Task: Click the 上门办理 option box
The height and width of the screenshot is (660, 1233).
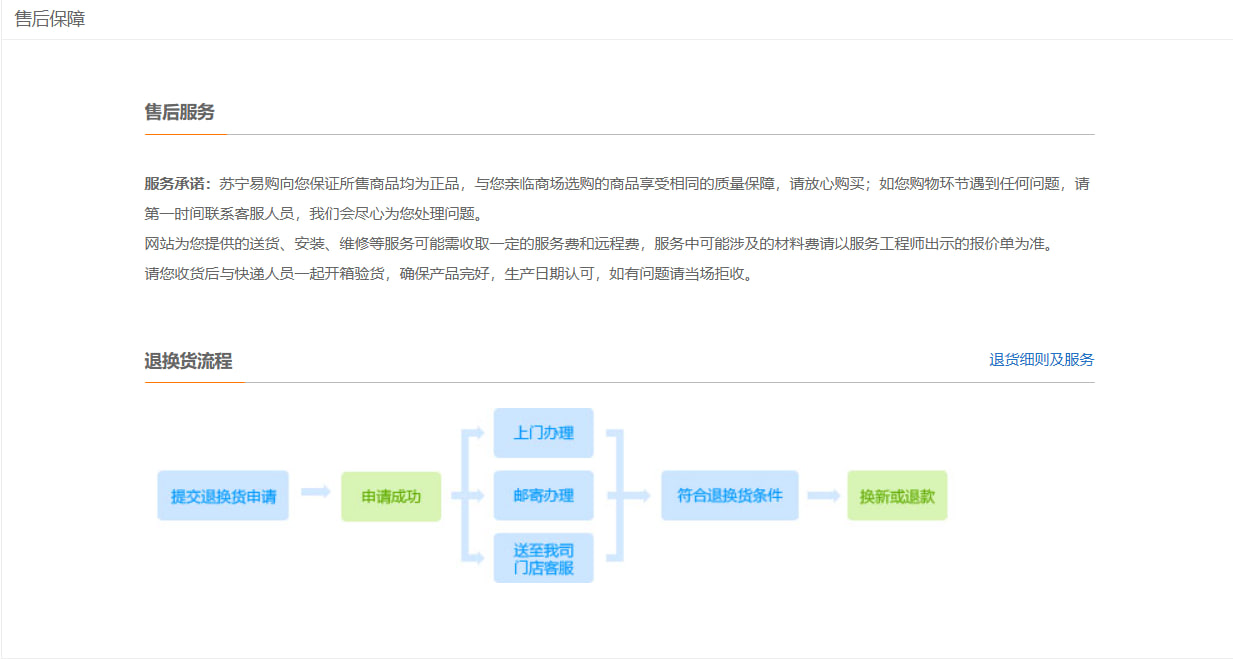Action: coord(543,433)
